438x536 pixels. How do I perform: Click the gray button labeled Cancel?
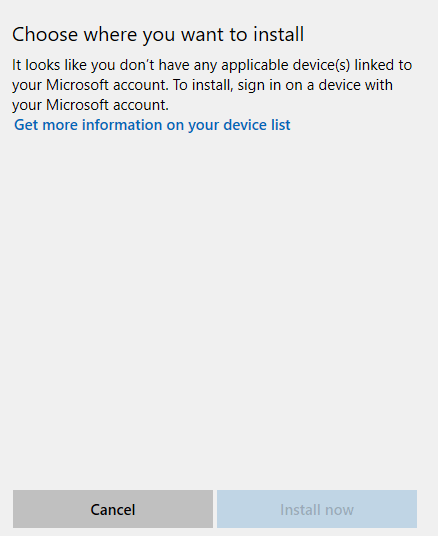tap(113, 509)
